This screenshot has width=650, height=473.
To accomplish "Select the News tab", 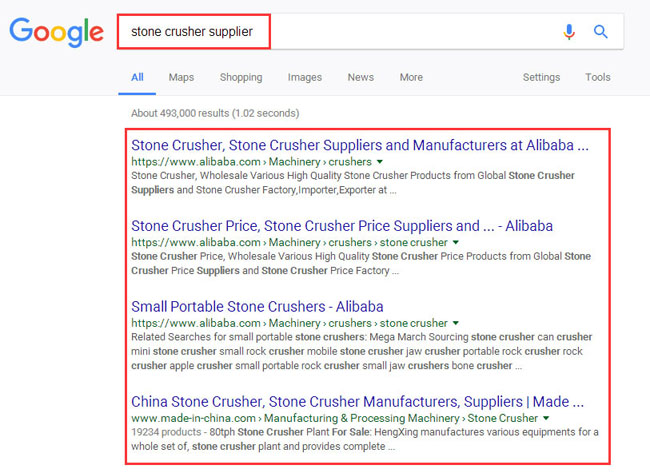I will (x=361, y=77).
